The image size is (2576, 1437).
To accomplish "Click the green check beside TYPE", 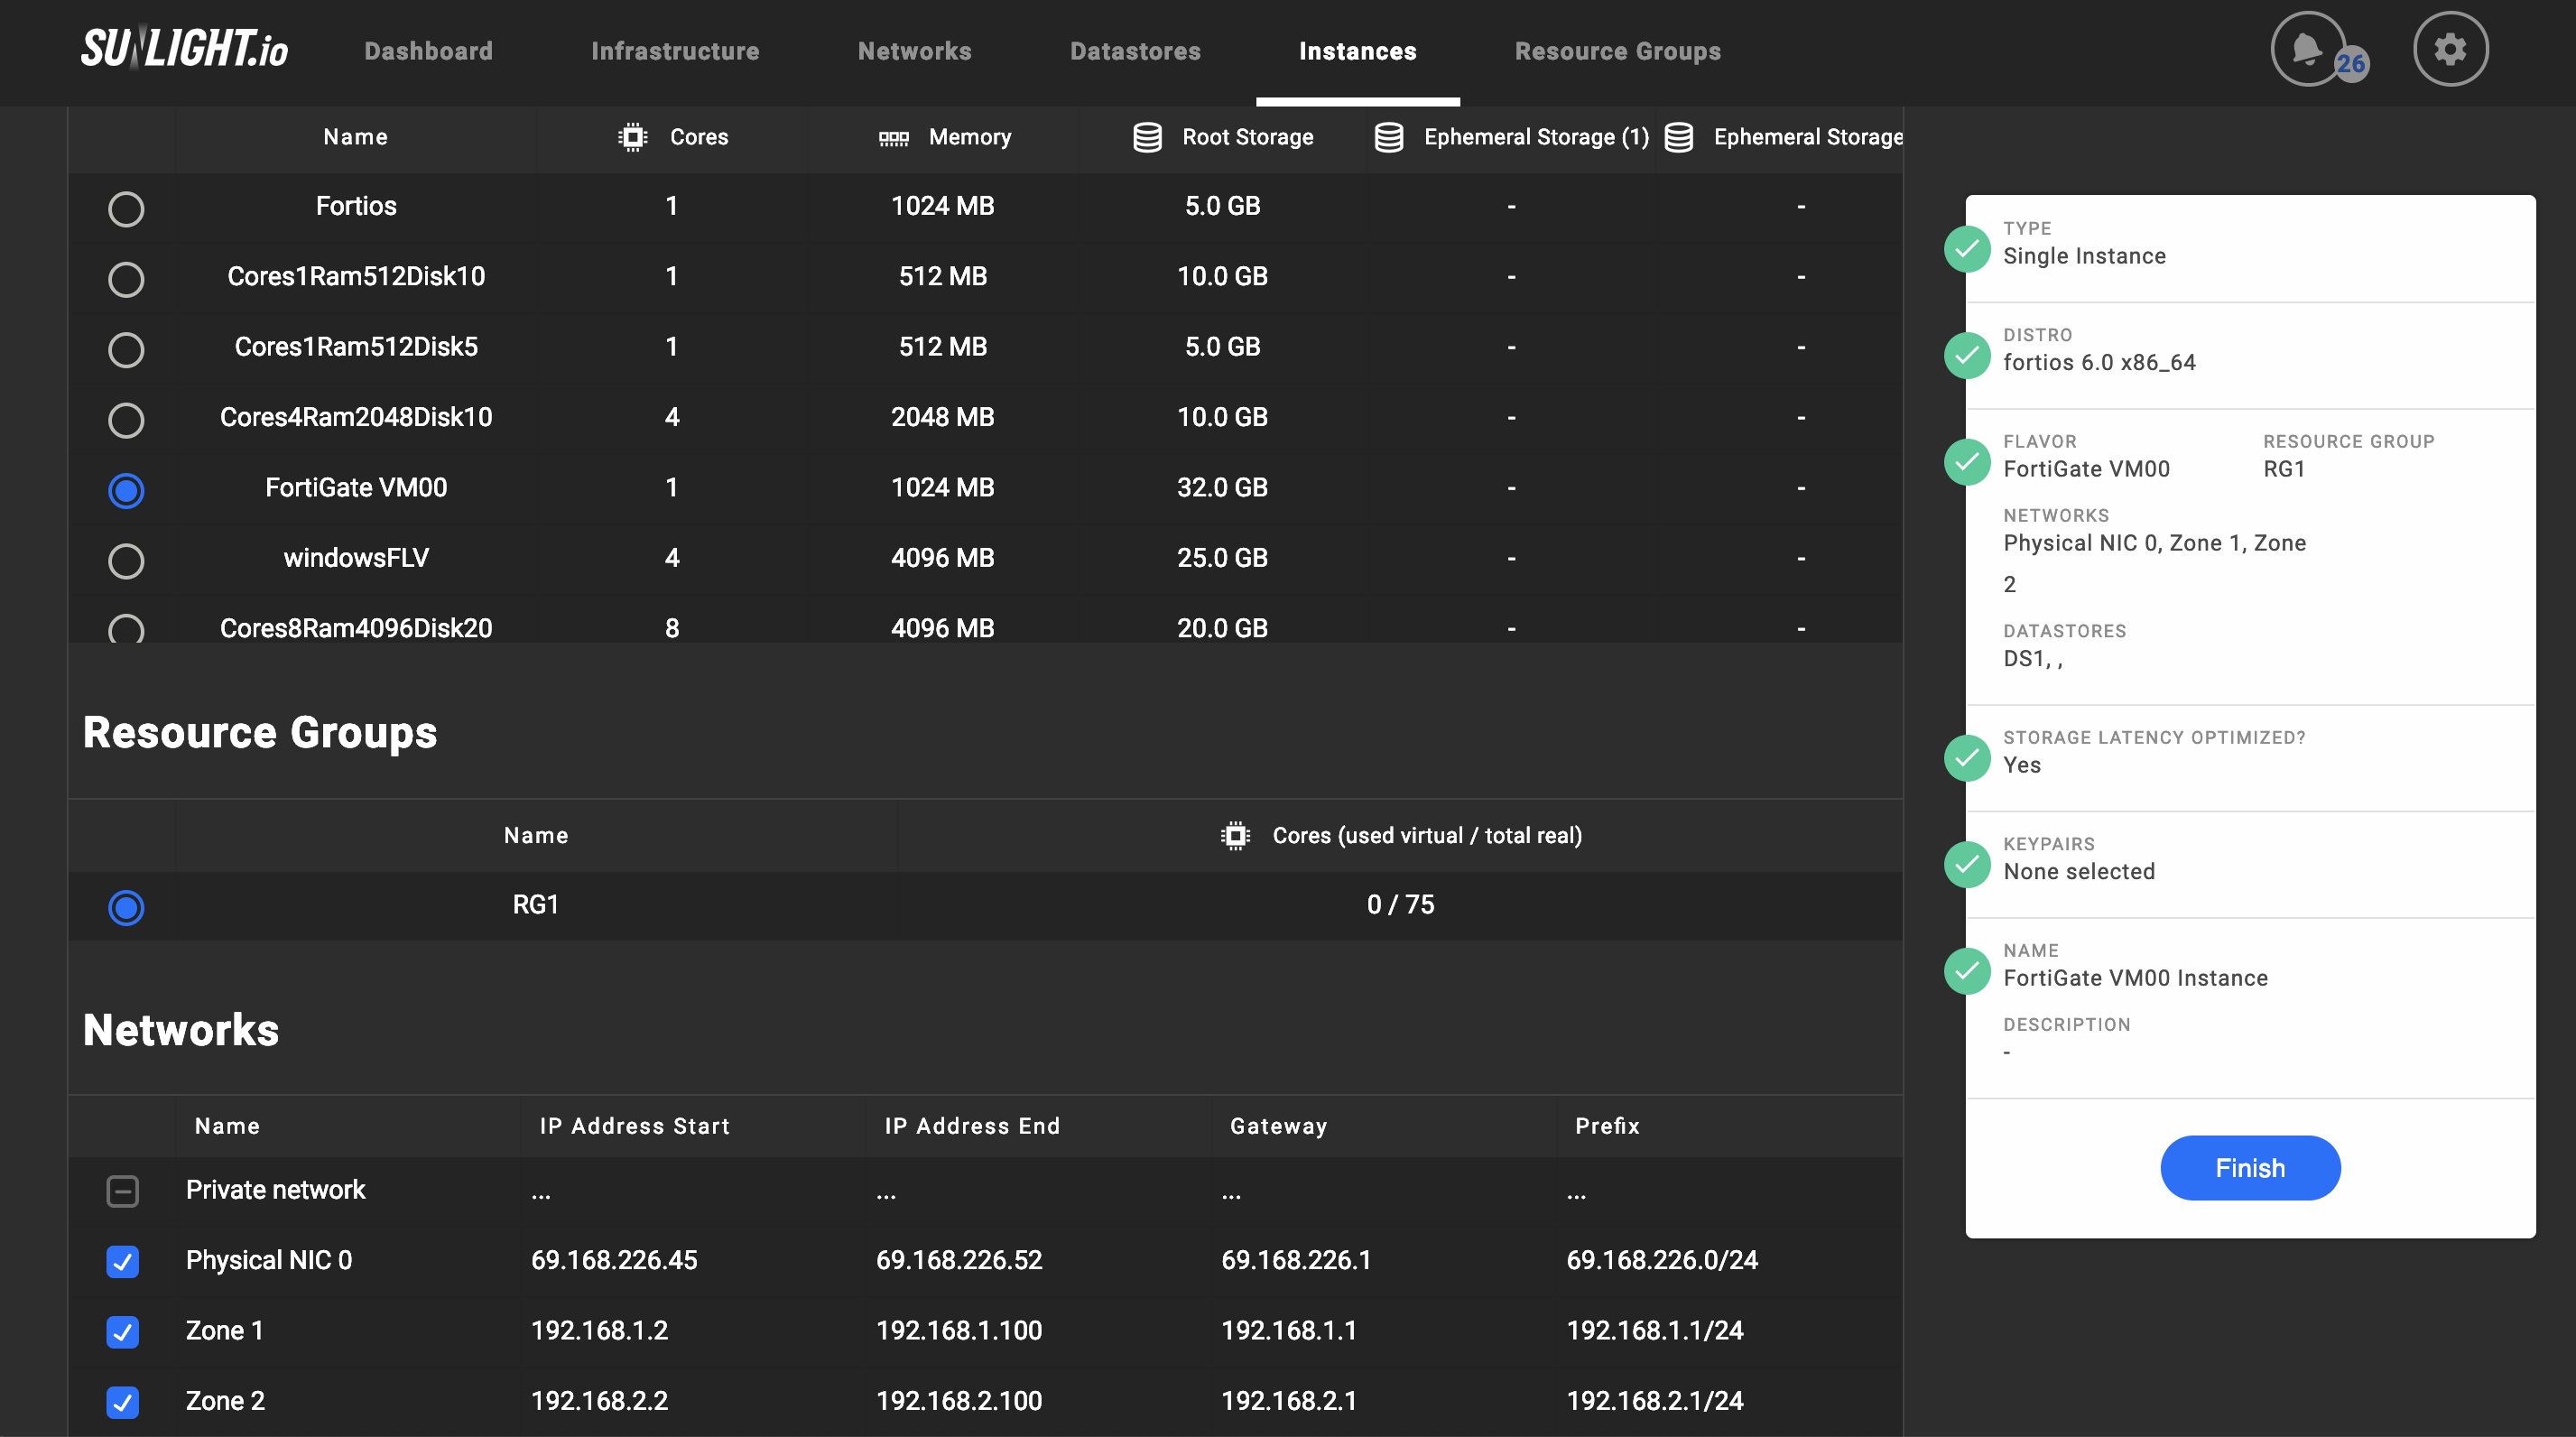I will 1967,248.
